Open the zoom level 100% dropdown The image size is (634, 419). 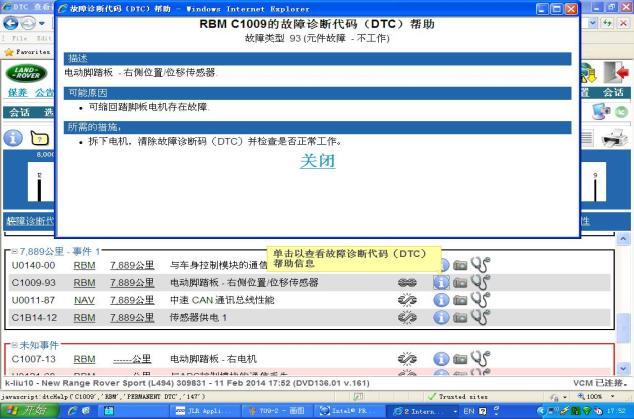click(x=613, y=396)
